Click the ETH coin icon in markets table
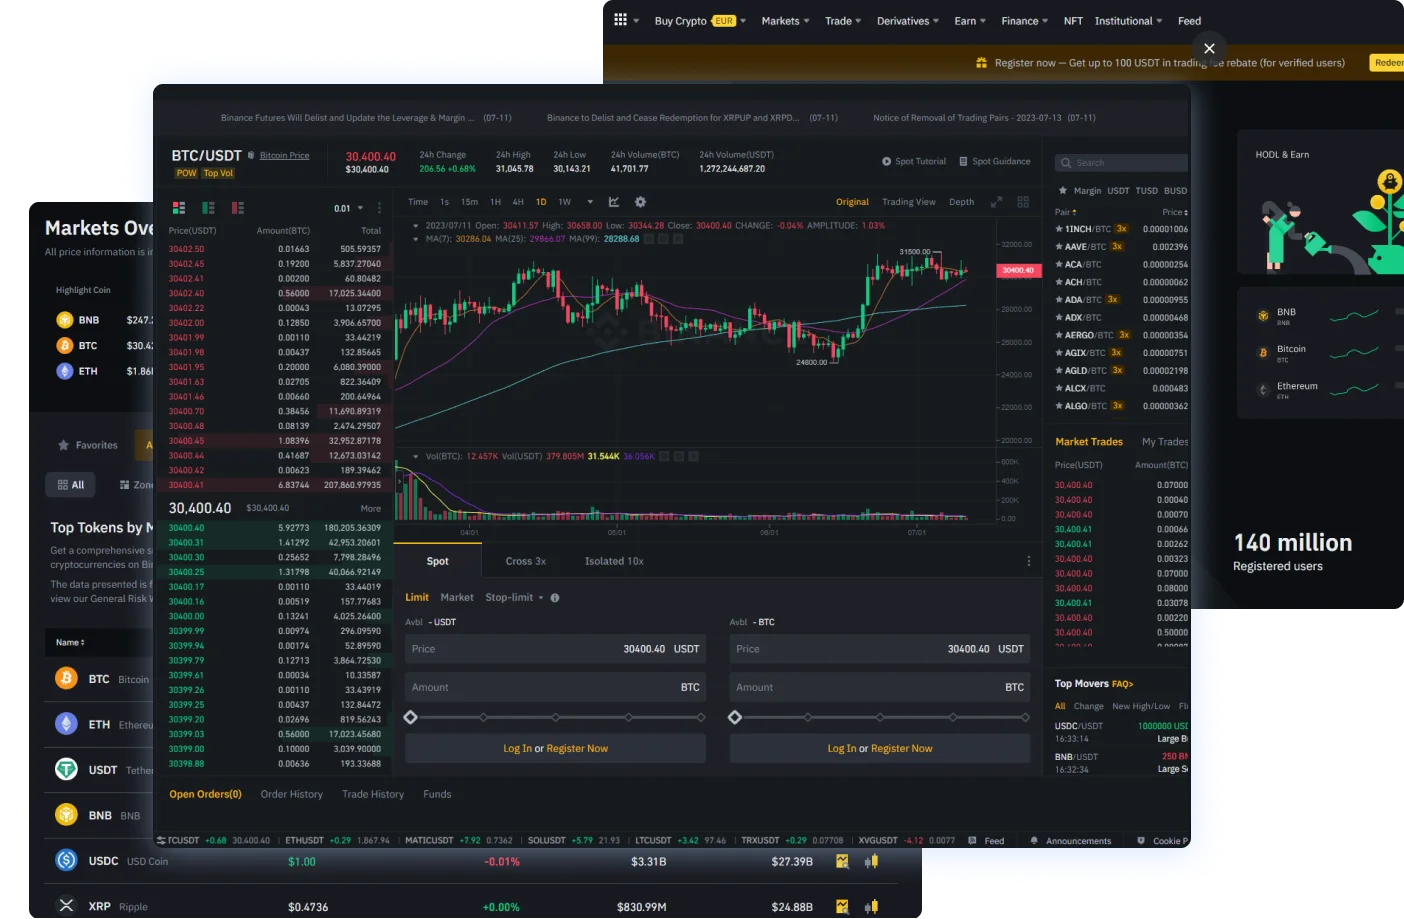The width and height of the screenshot is (1404, 919). tap(66, 724)
